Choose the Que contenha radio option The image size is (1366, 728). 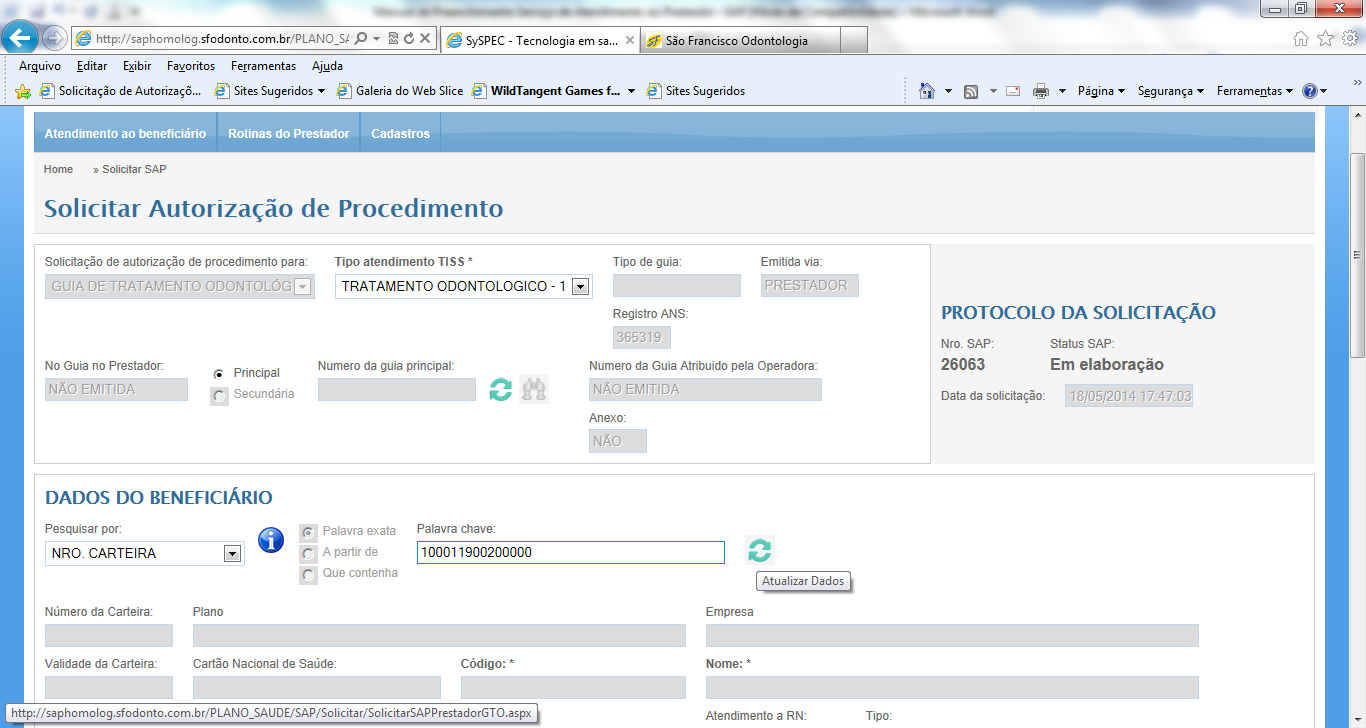tap(309, 574)
